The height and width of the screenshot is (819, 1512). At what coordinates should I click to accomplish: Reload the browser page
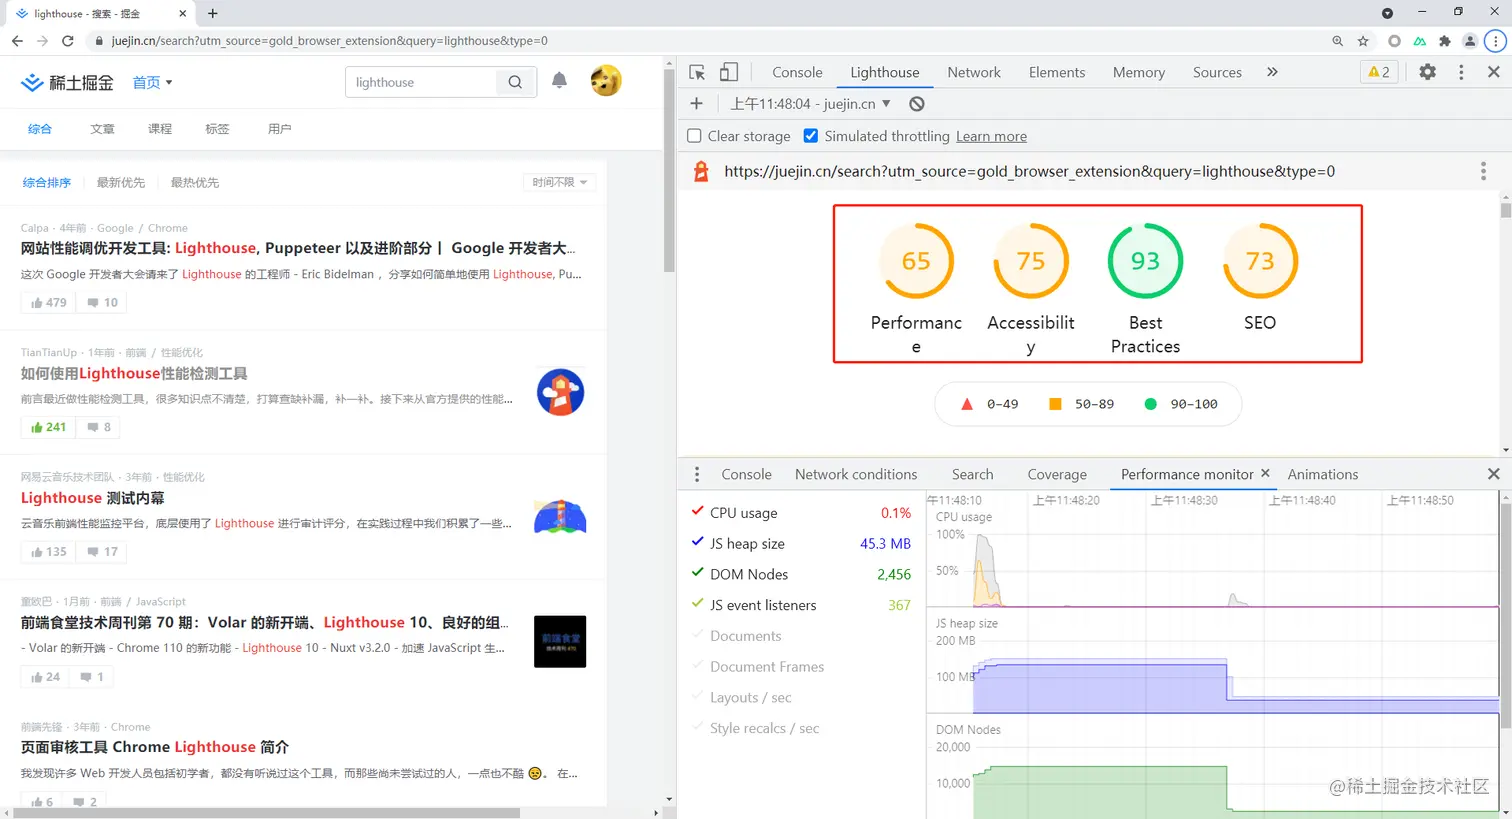68,41
